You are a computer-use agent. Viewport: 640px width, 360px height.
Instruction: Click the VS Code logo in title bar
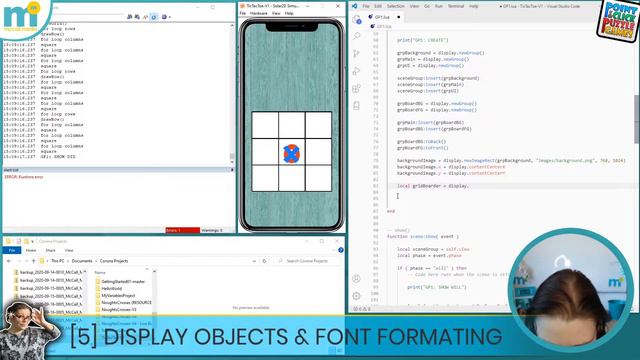pos(354,6)
